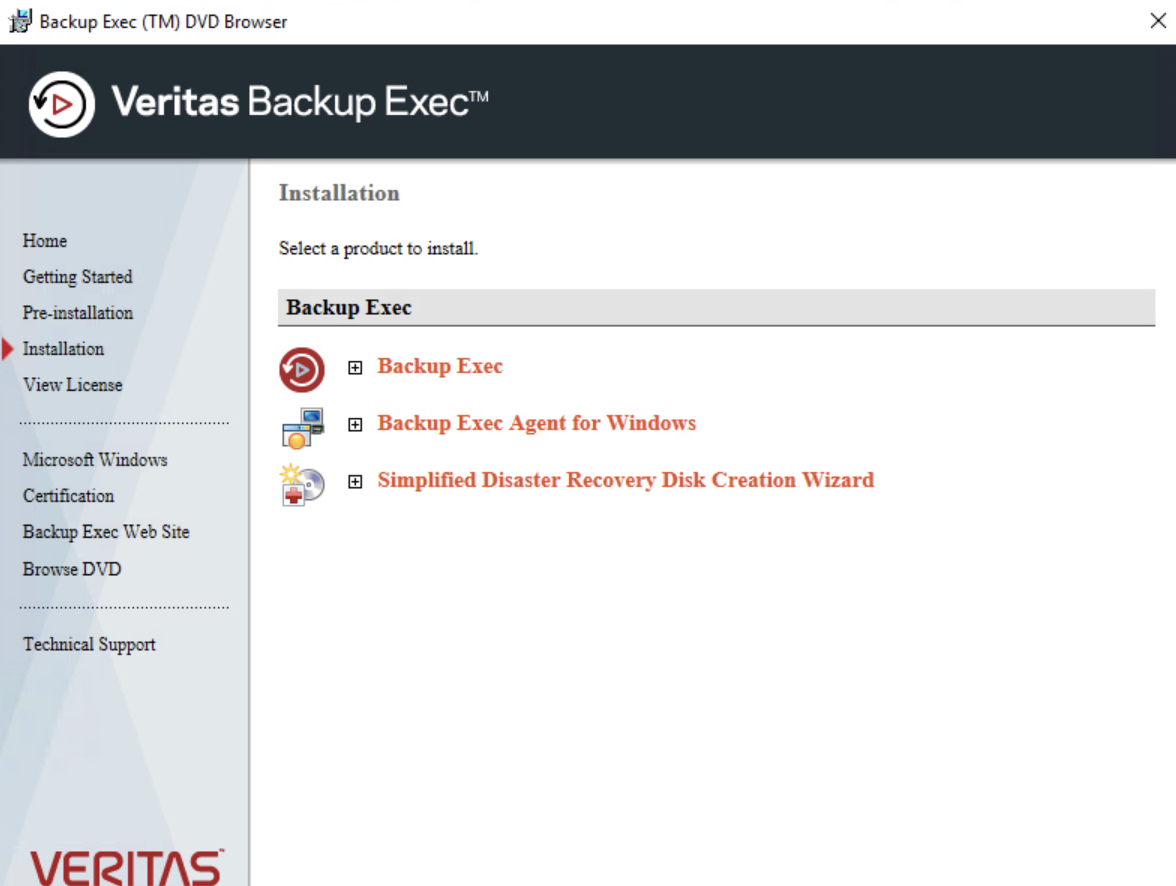Select Installation in the sidebar
This screenshot has width=1176, height=886.
pyautogui.click(x=63, y=349)
